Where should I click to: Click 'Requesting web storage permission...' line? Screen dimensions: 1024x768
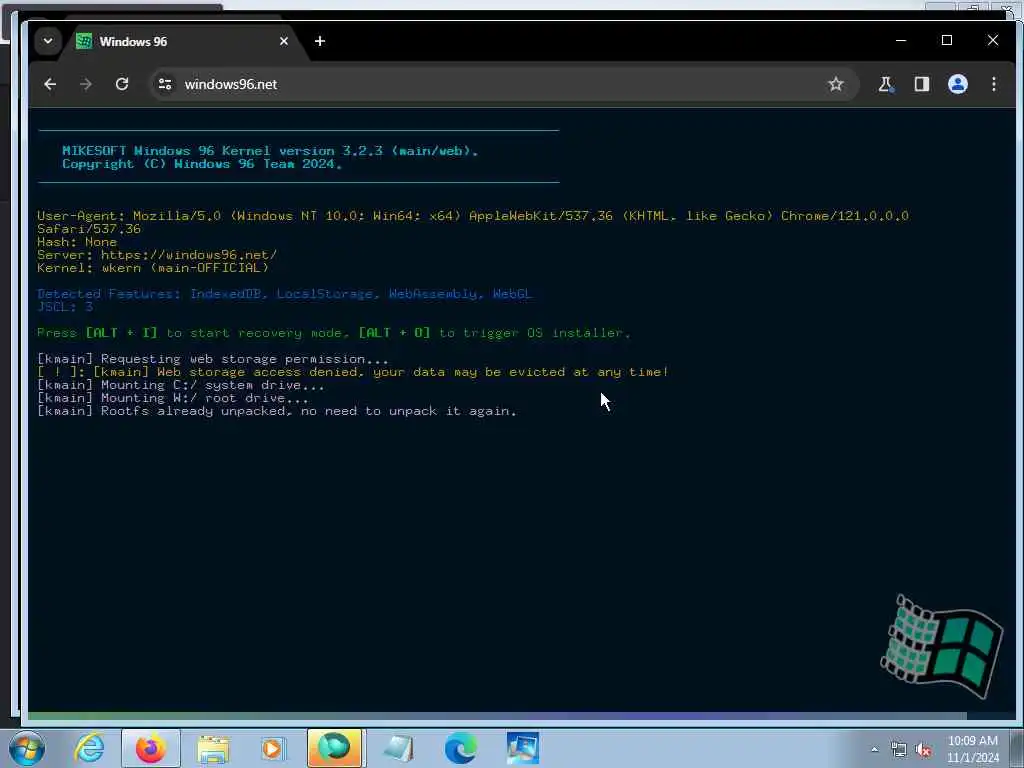(x=213, y=359)
